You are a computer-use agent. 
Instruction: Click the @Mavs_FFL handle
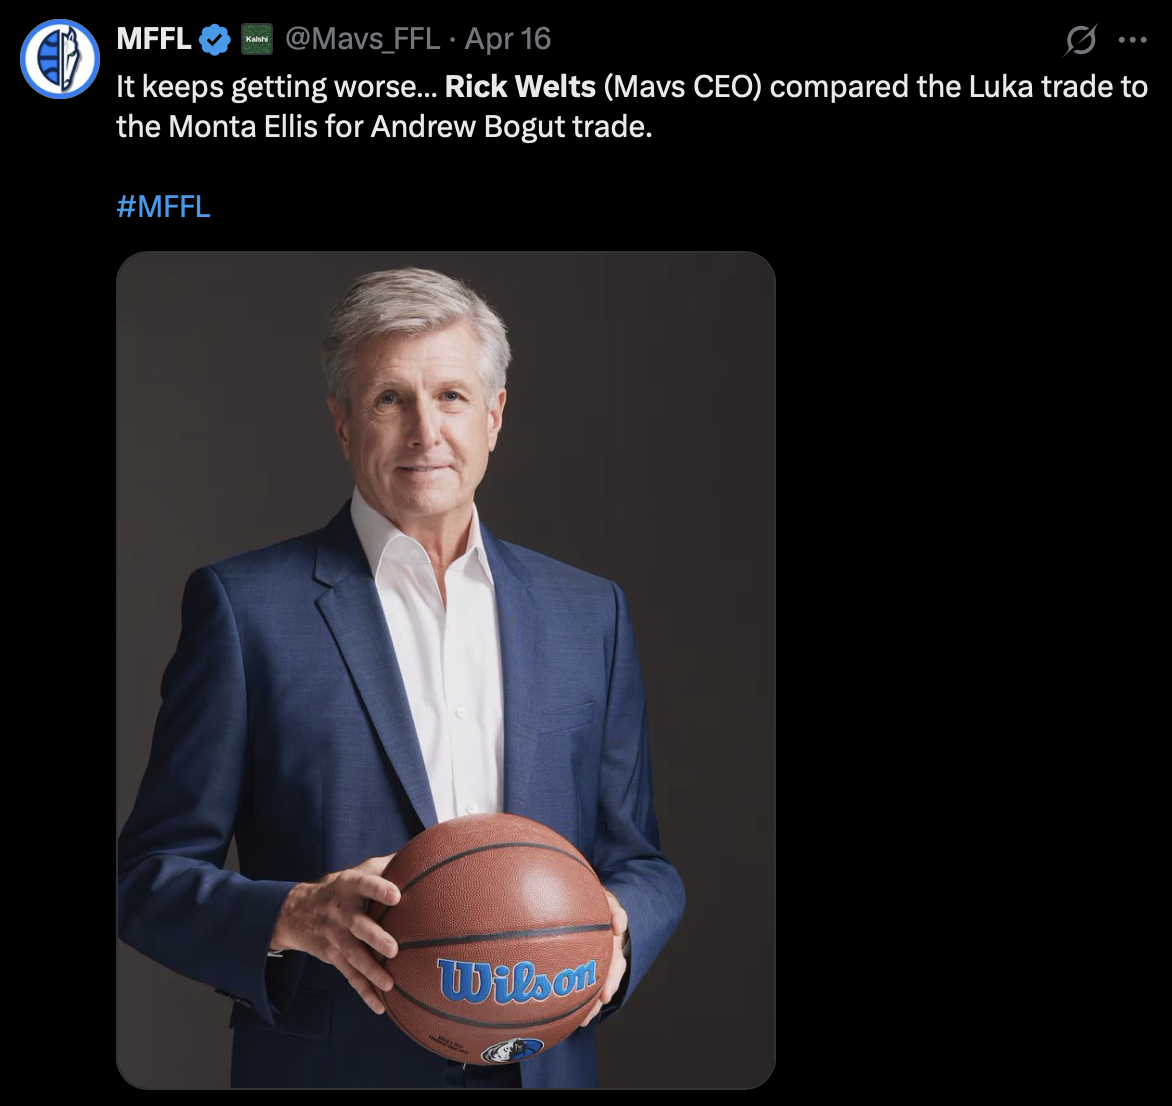click(363, 39)
